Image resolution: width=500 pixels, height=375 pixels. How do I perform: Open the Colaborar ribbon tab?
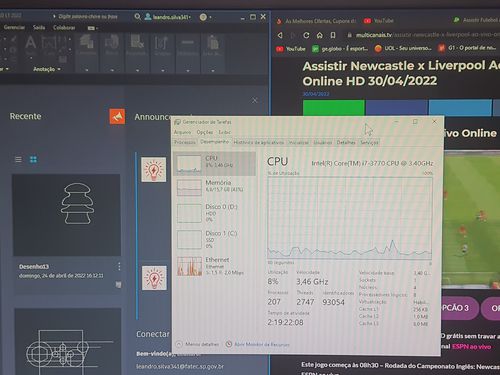(x=64, y=28)
